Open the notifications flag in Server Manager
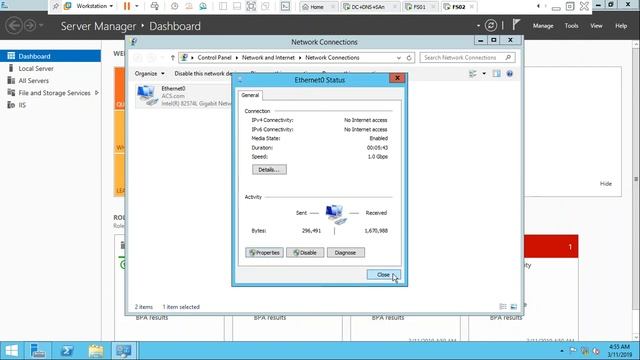The image size is (640, 360). (x=516, y=25)
